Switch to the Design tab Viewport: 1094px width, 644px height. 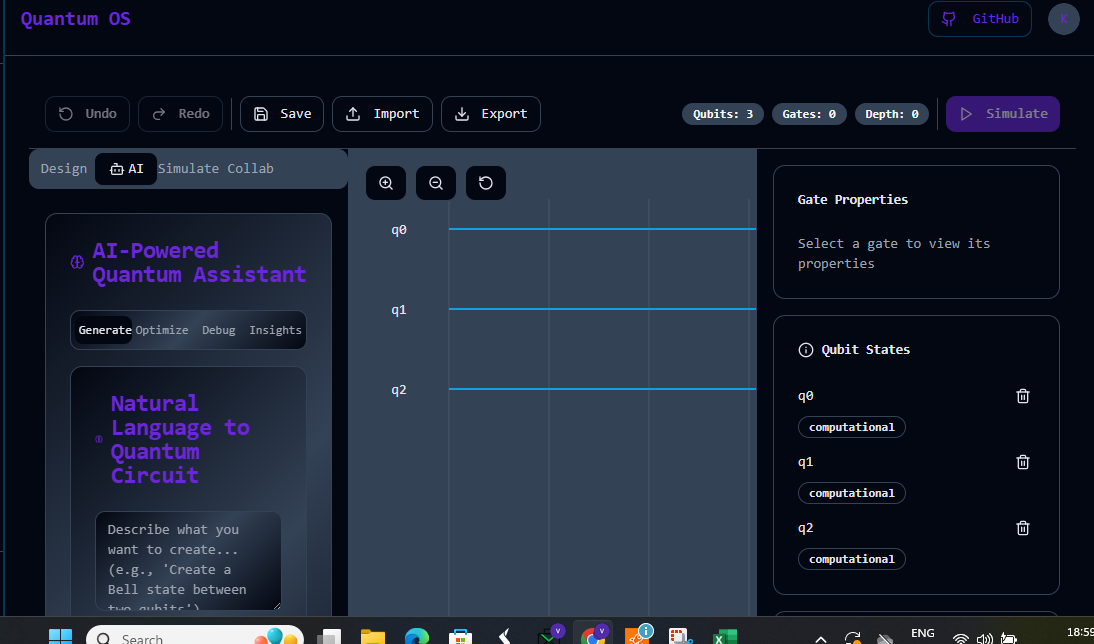[x=64, y=169]
